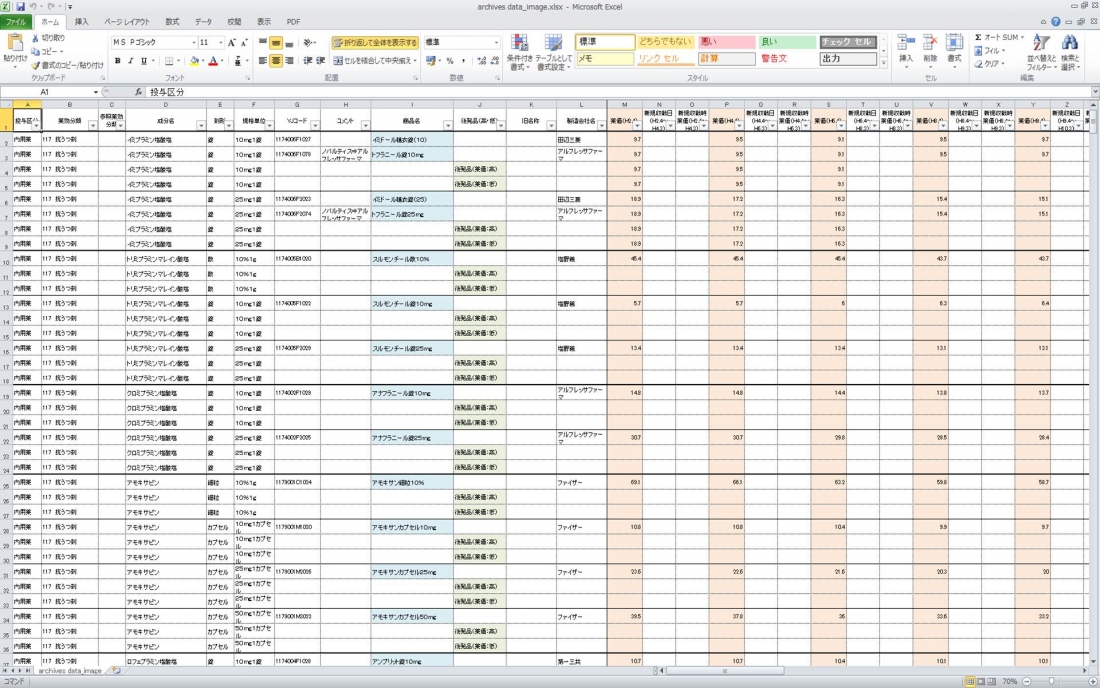
Task: Open the 挿入 (Insert) ribbon tab
Action: [82, 21]
